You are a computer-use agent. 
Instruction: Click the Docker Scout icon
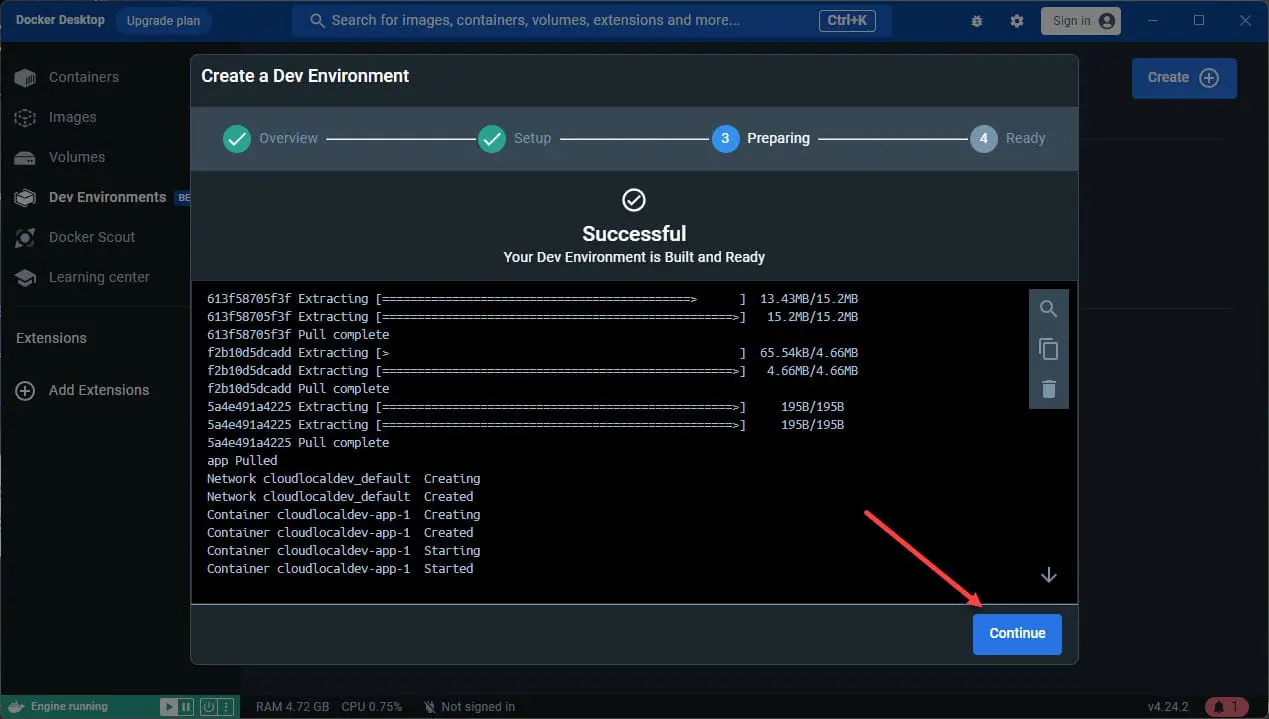(x=25, y=237)
